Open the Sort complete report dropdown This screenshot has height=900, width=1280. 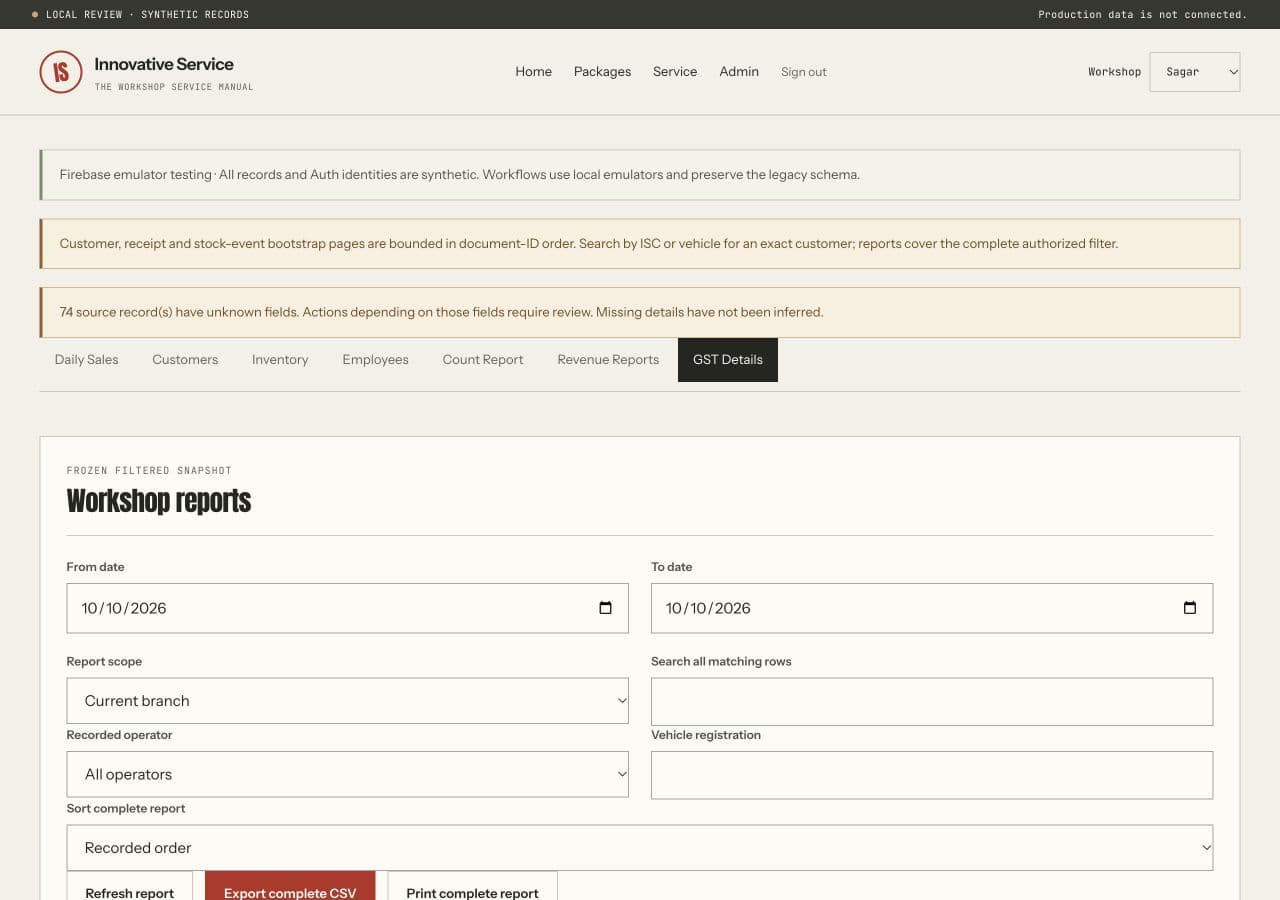click(x=640, y=848)
